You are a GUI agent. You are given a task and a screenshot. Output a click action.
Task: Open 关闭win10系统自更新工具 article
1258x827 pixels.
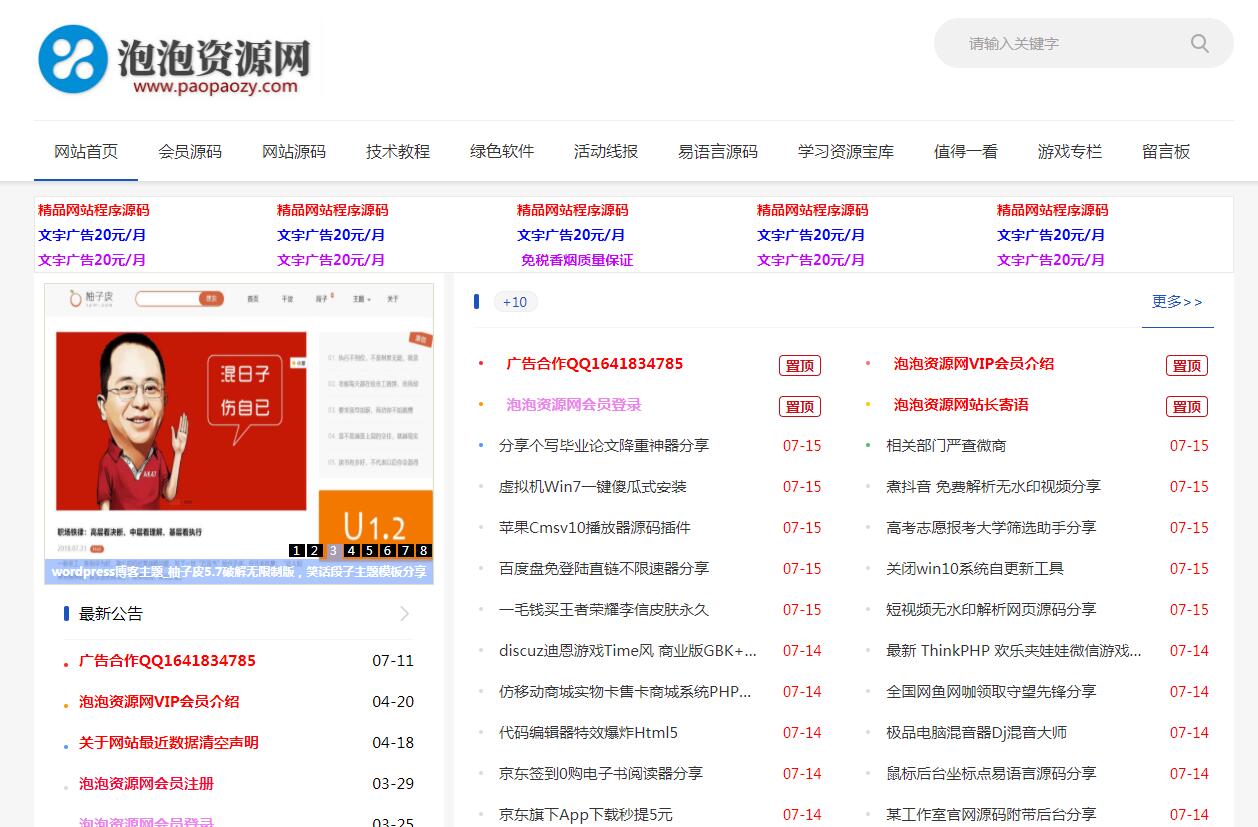pyautogui.click(x=975, y=569)
